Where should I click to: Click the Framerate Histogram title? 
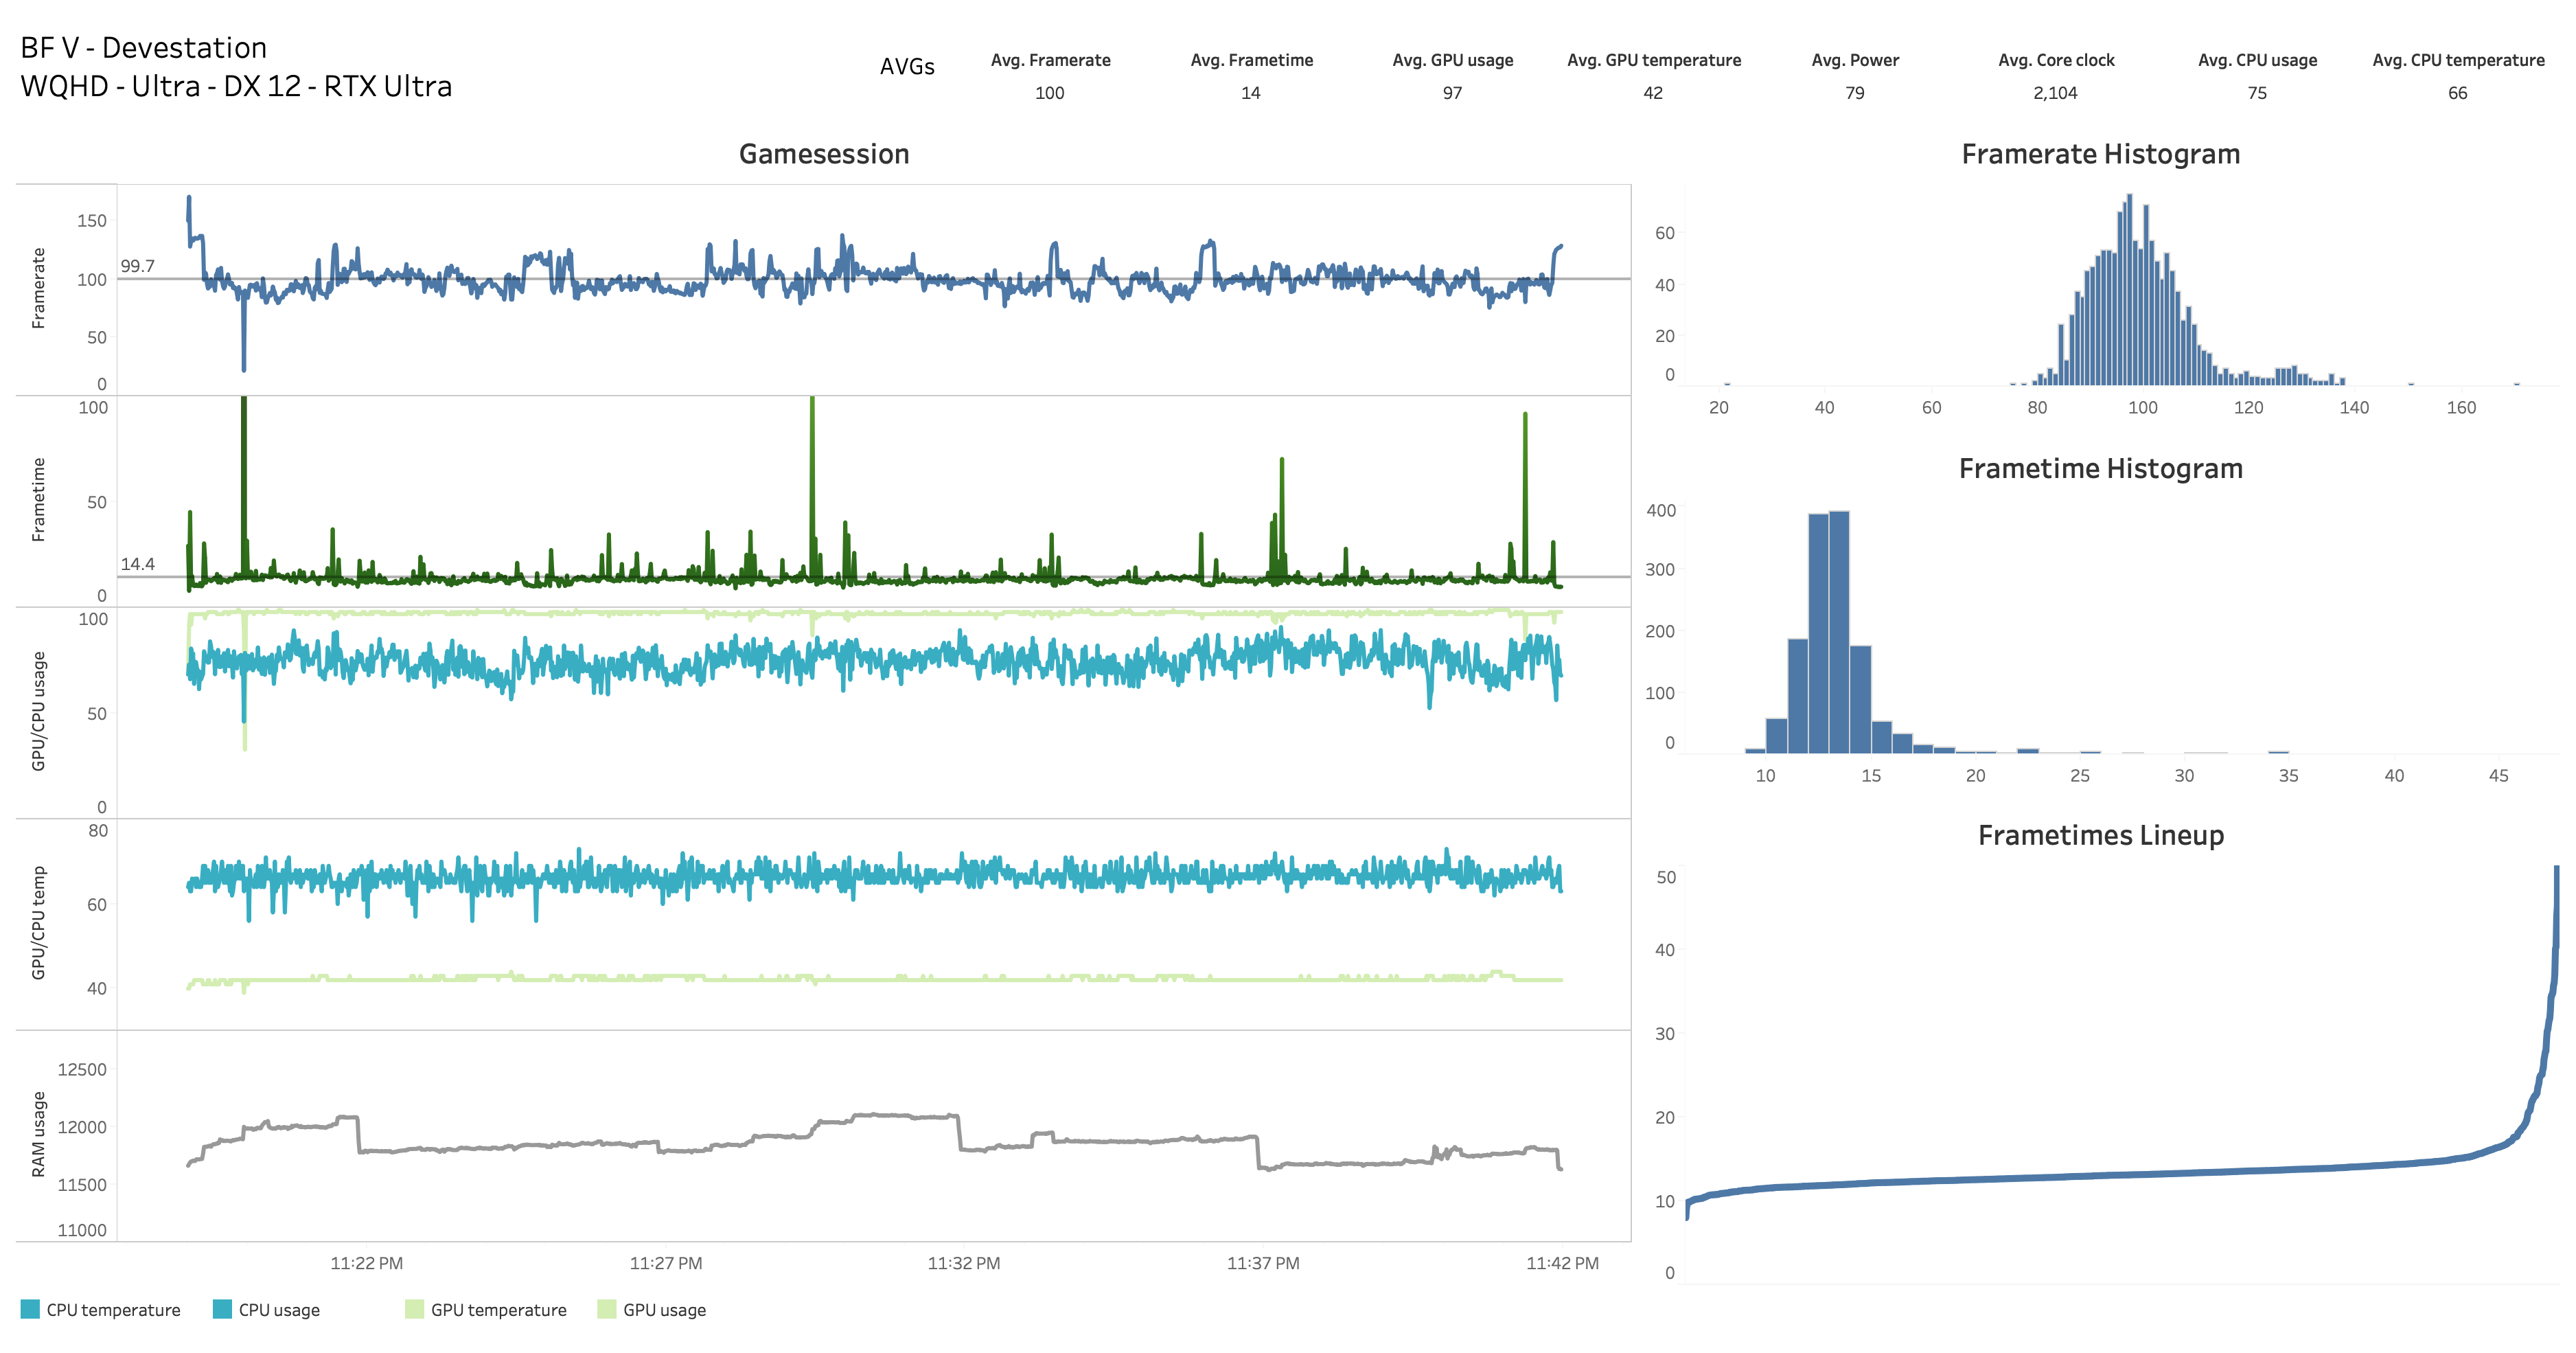pos(2100,154)
